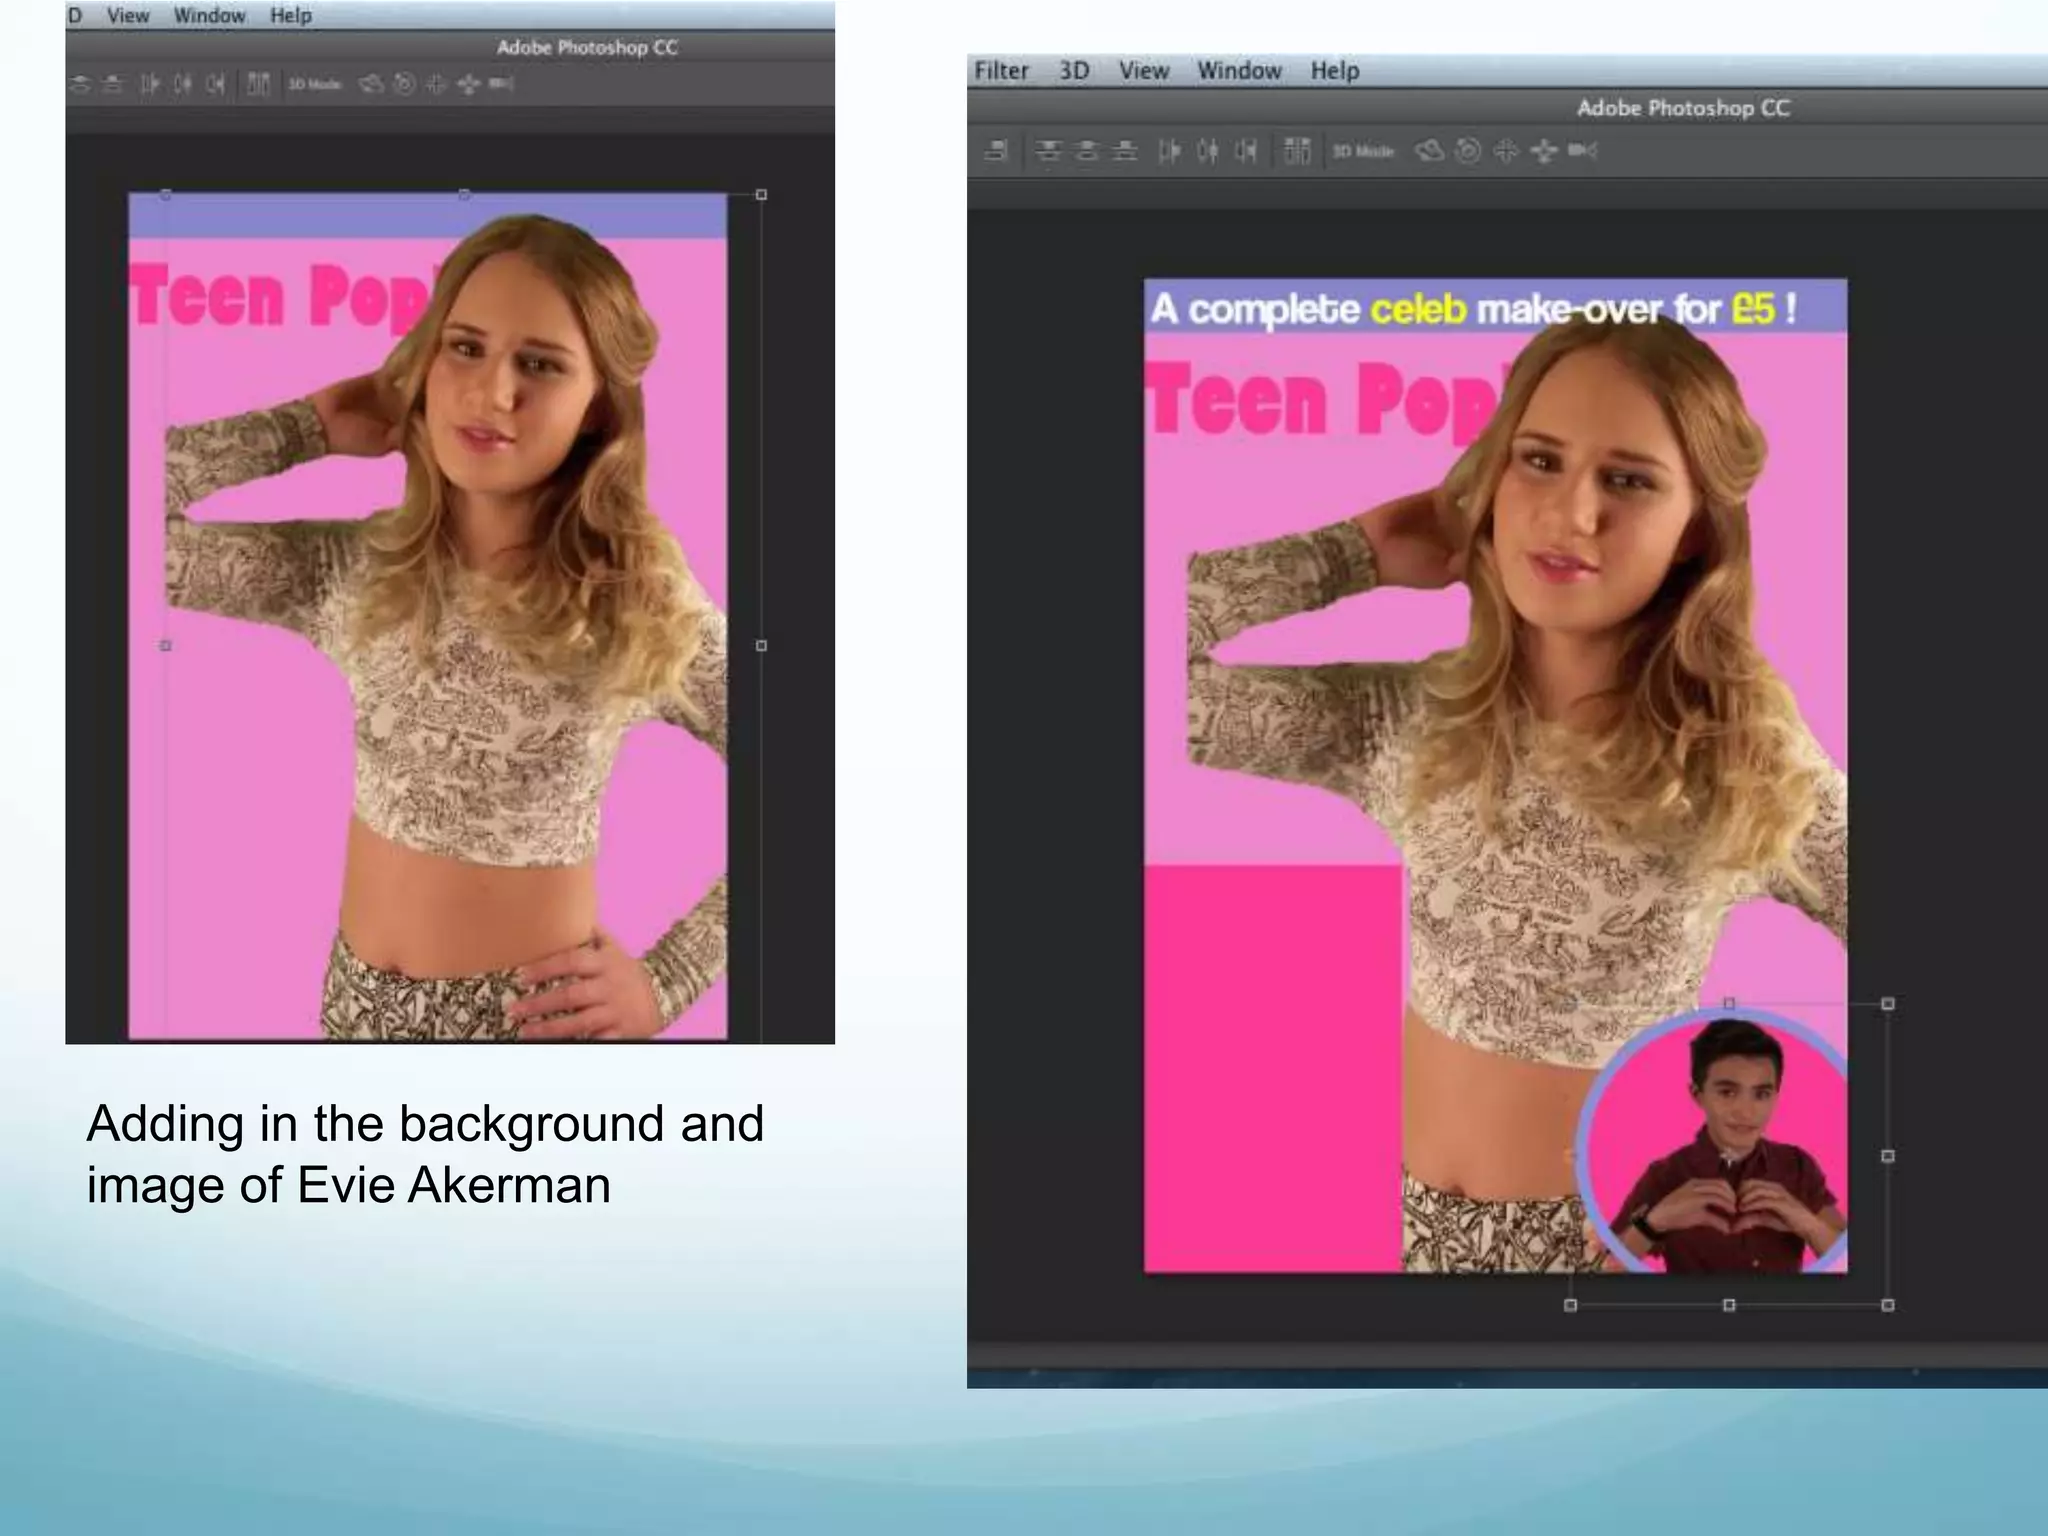Click Distribute bottom edges icon, right window

1126,151
